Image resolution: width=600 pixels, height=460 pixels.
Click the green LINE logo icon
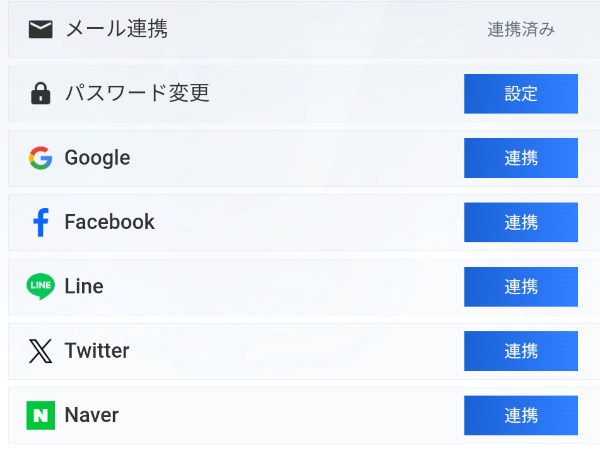[x=41, y=286]
